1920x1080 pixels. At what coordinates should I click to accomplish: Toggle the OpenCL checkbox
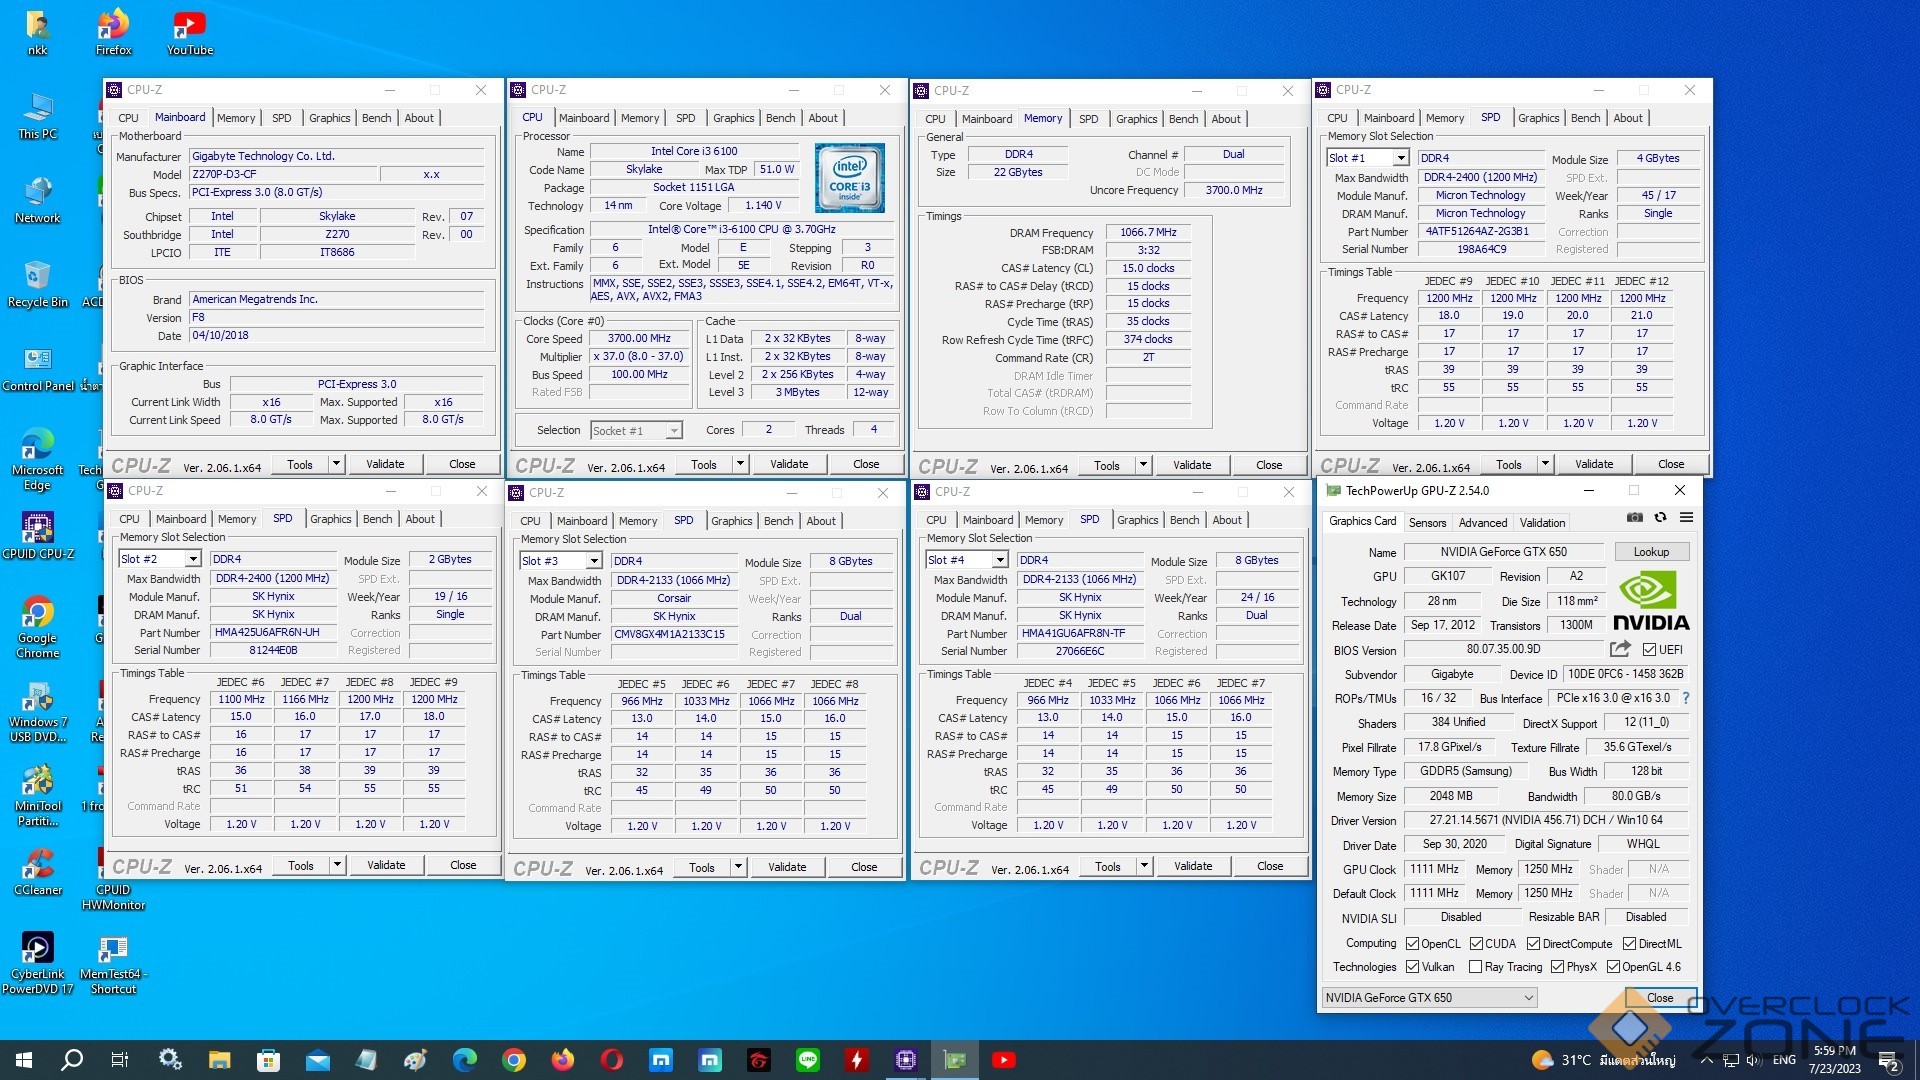click(x=1412, y=944)
